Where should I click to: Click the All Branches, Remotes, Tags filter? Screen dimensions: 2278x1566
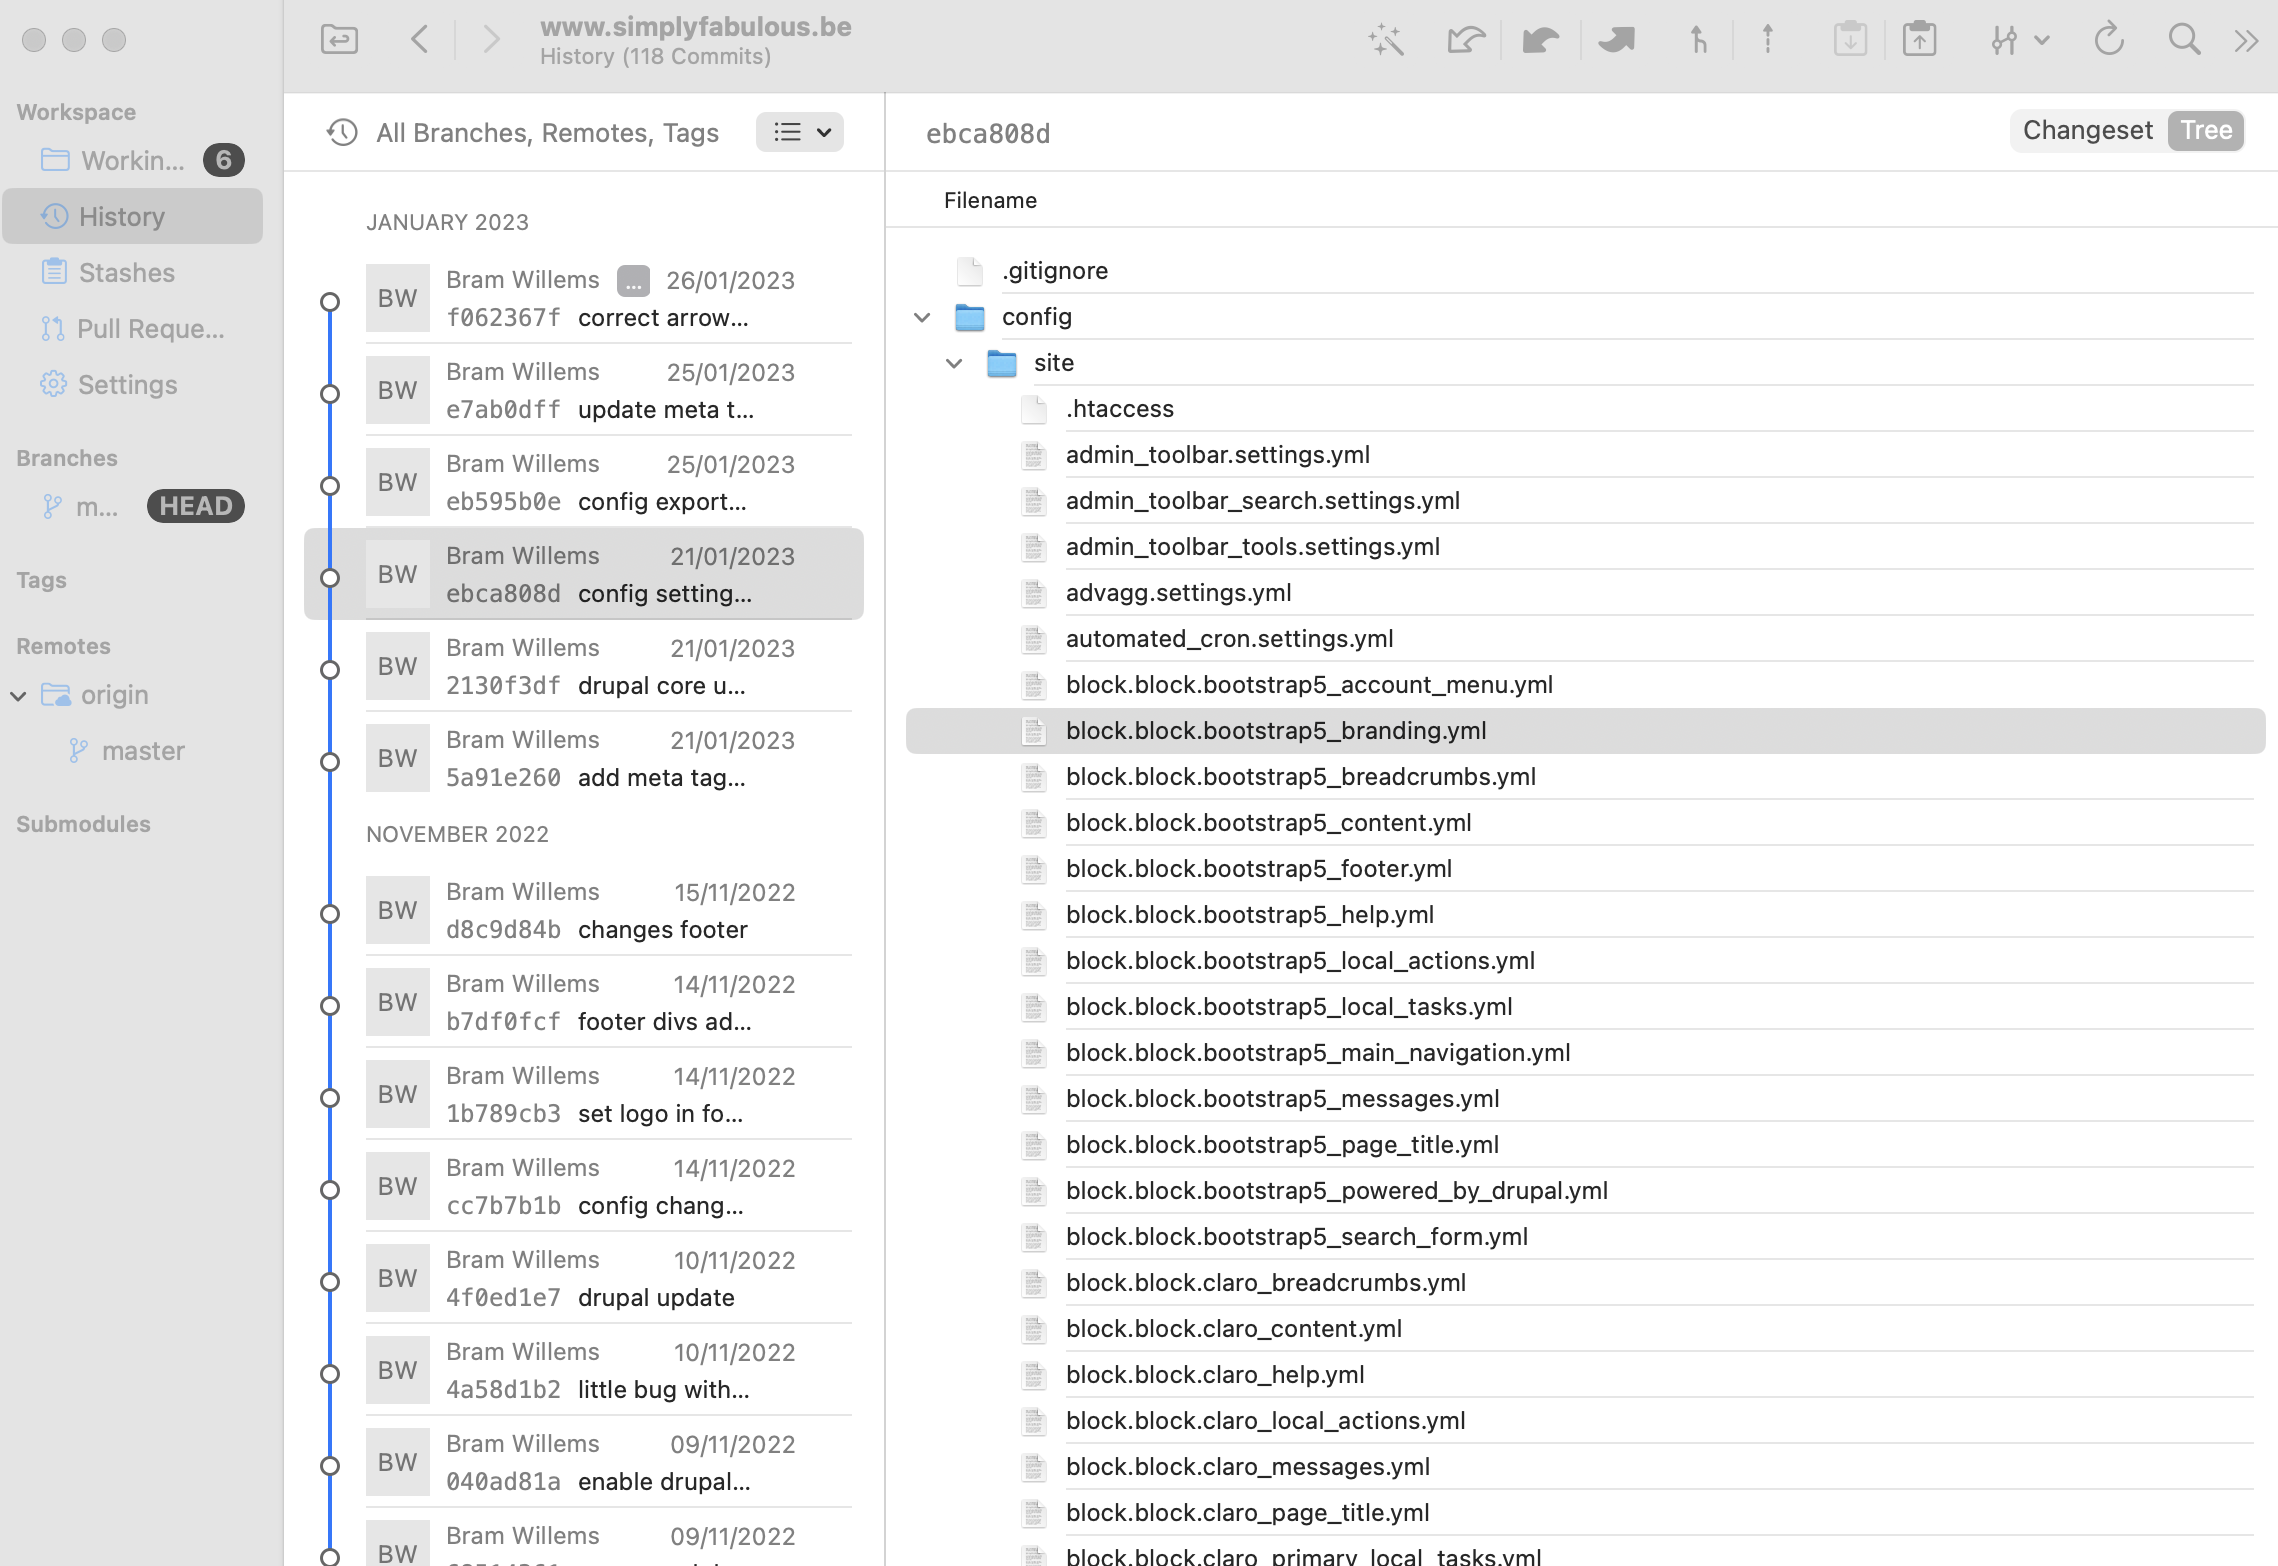tap(546, 132)
